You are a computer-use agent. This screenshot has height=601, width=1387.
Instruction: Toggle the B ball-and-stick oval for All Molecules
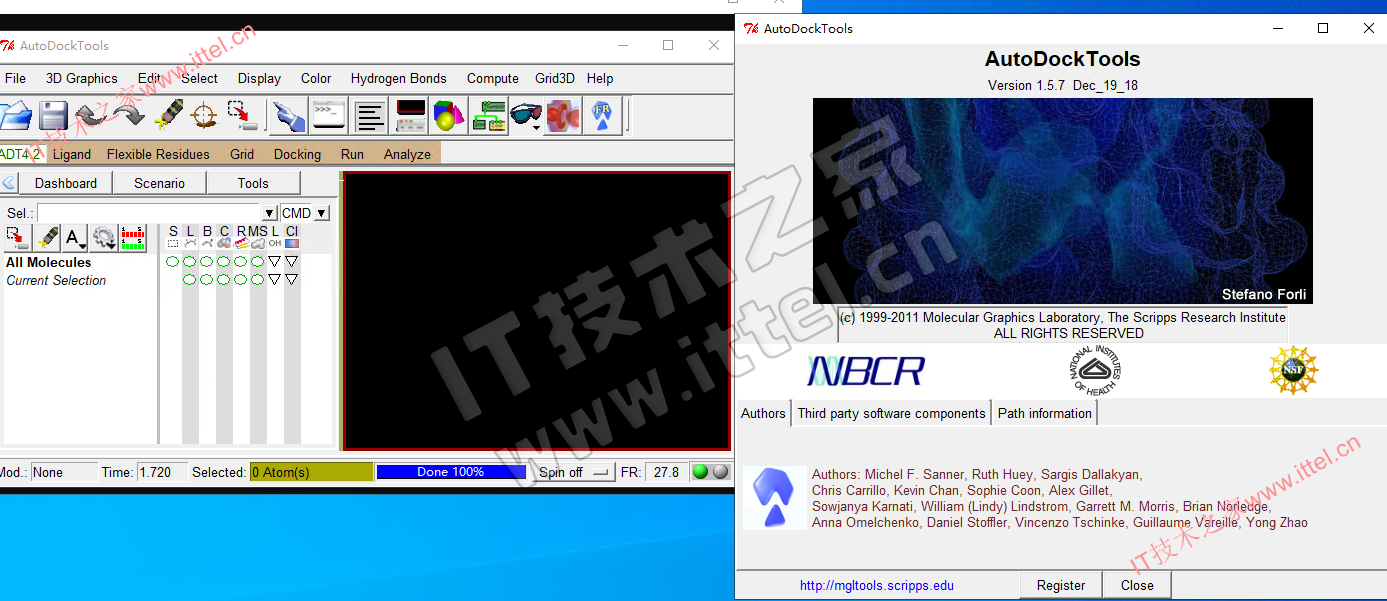[x=207, y=262]
